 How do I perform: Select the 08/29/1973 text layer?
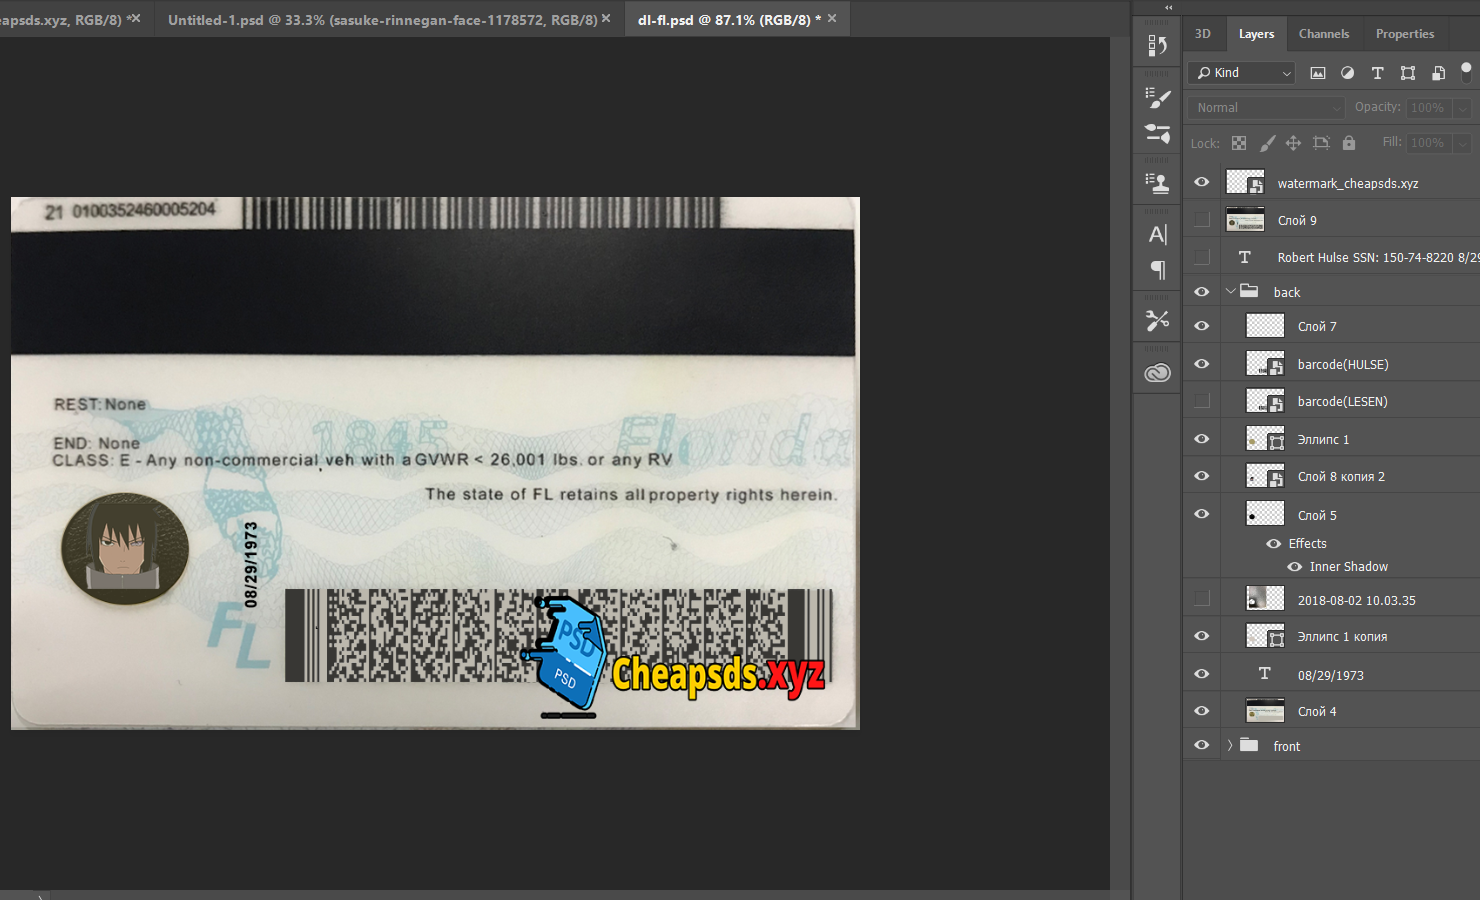1330,676
